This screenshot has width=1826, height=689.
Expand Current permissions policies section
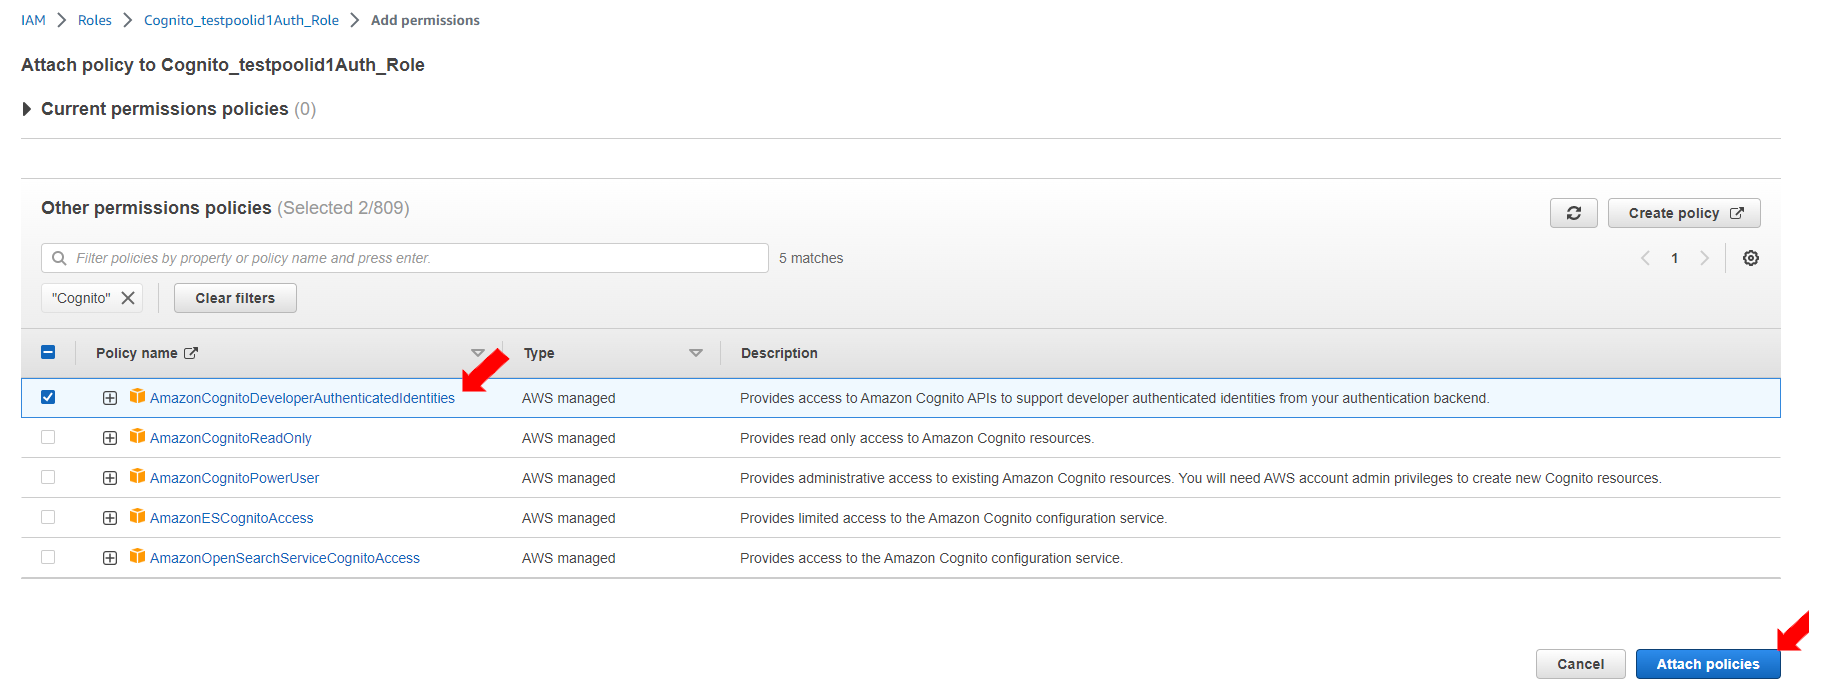point(27,109)
